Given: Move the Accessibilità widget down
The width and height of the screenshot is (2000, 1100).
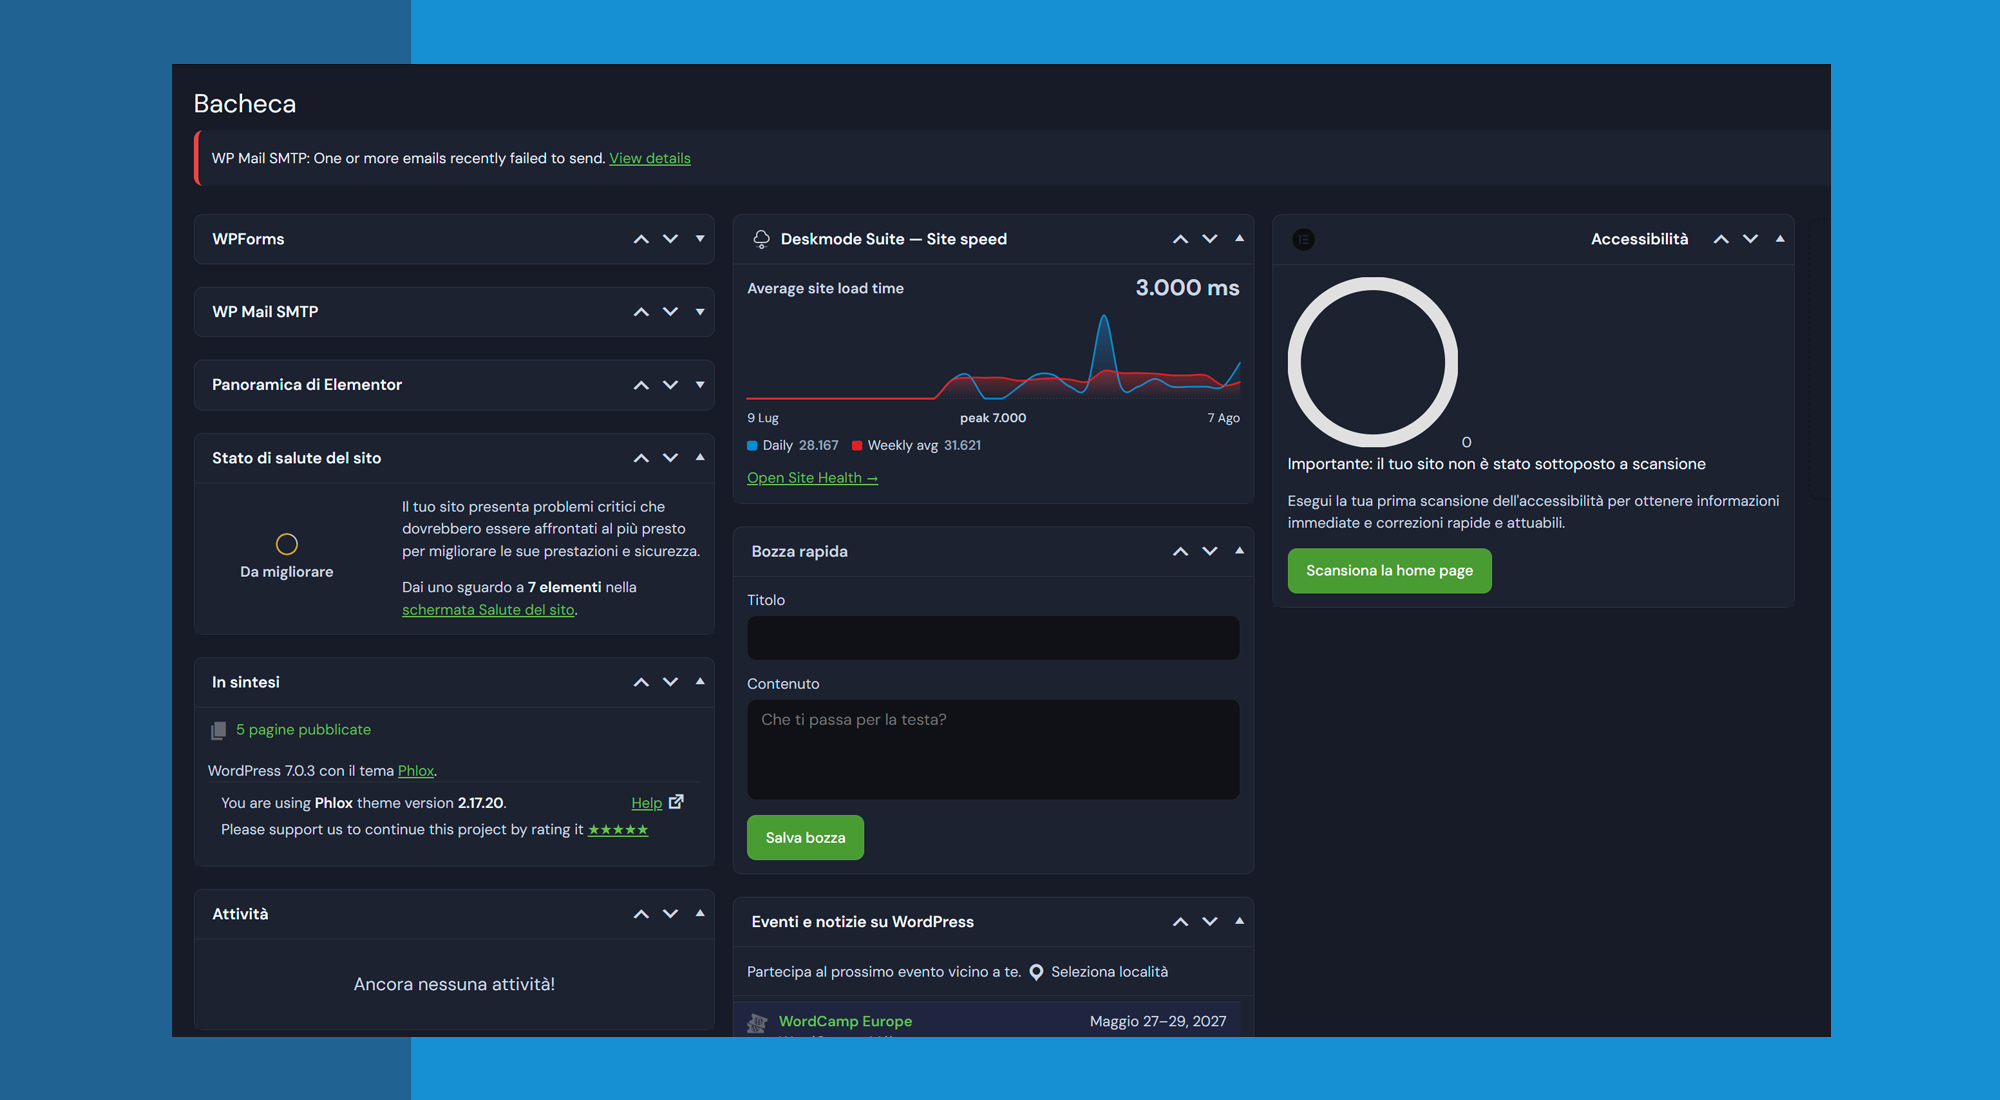Looking at the screenshot, I should click(1751, 239).
